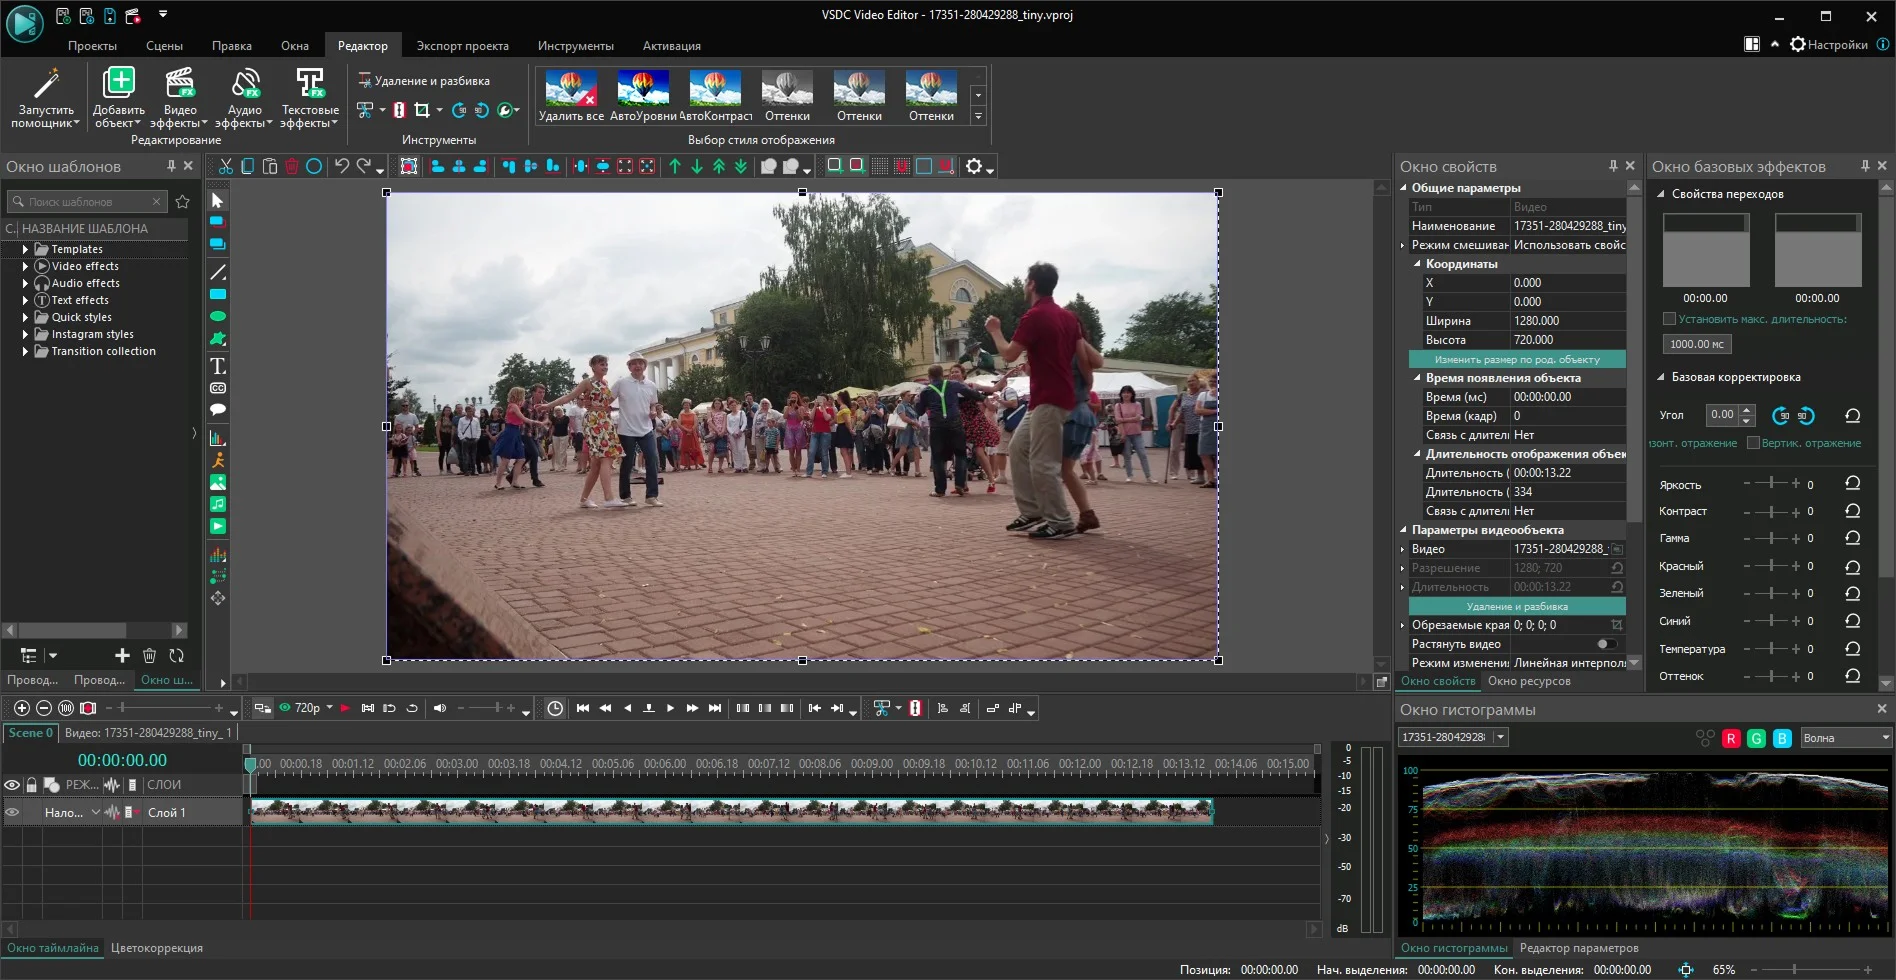This screenshot has height=980, width=1896.
Task: Click the cut scissors icon
Action: click(x=226, y=166)
